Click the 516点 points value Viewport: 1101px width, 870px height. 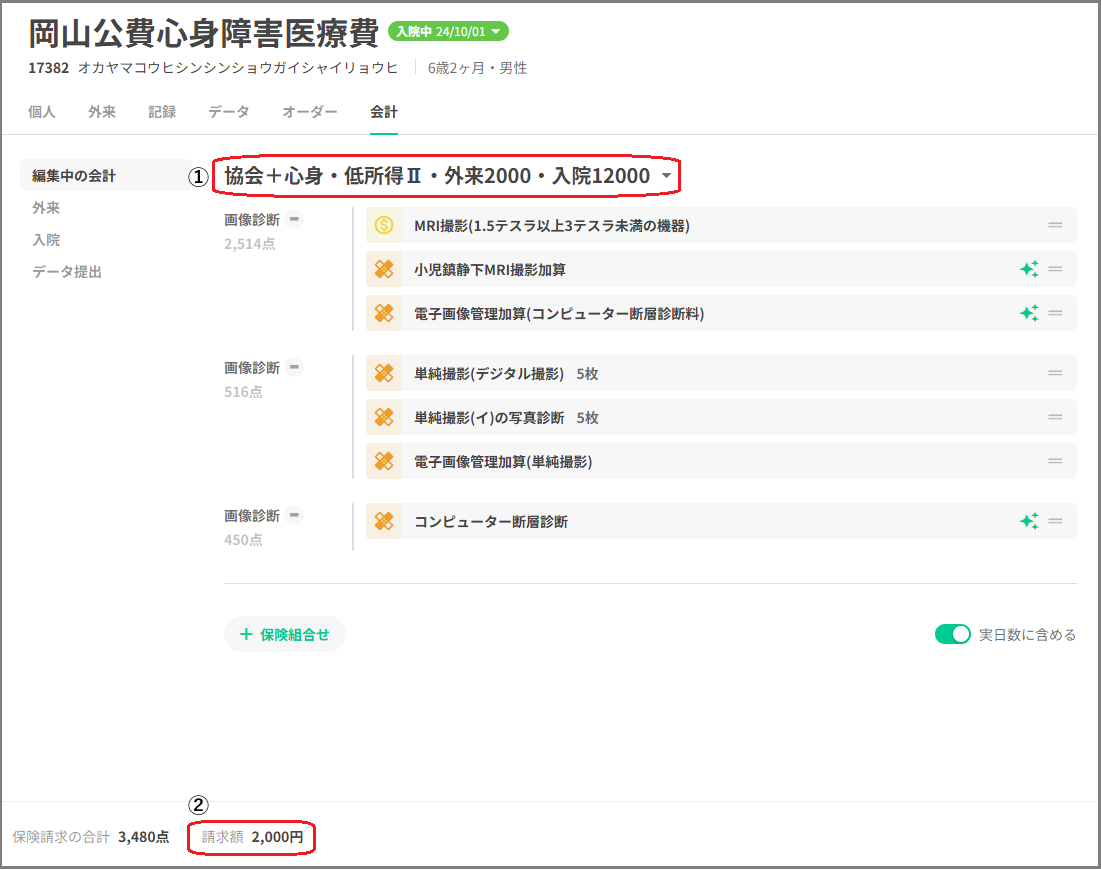click(x=243, y=392)
